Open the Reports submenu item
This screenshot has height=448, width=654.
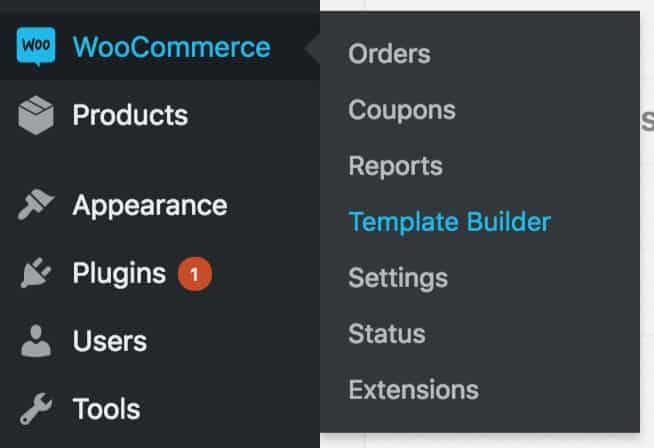click(395, 167)
